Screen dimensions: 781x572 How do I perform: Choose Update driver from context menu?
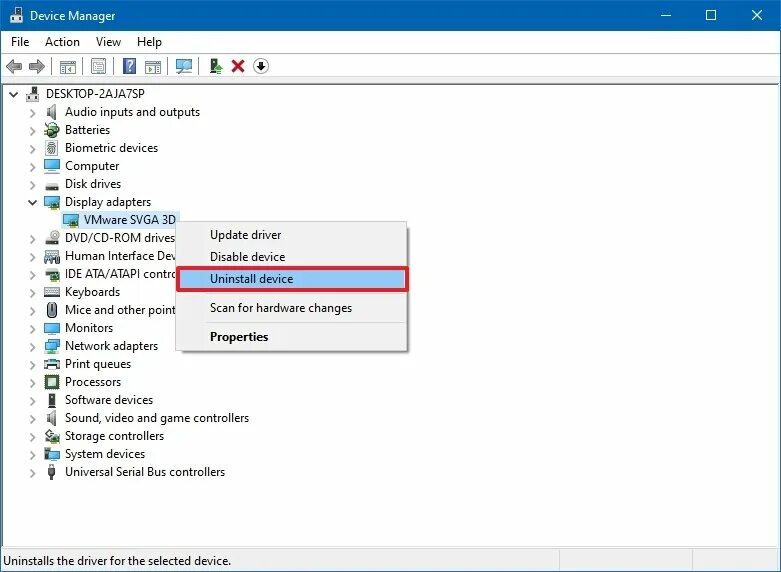[x=292, y=235]
